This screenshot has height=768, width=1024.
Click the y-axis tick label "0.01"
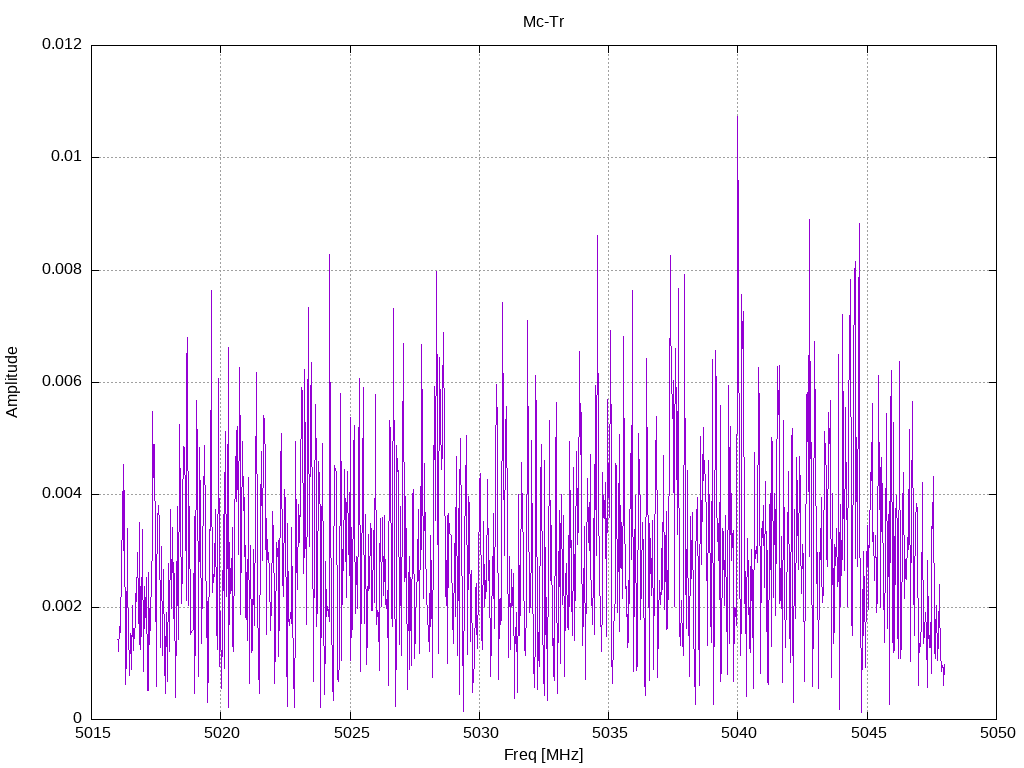pos(67,156)
